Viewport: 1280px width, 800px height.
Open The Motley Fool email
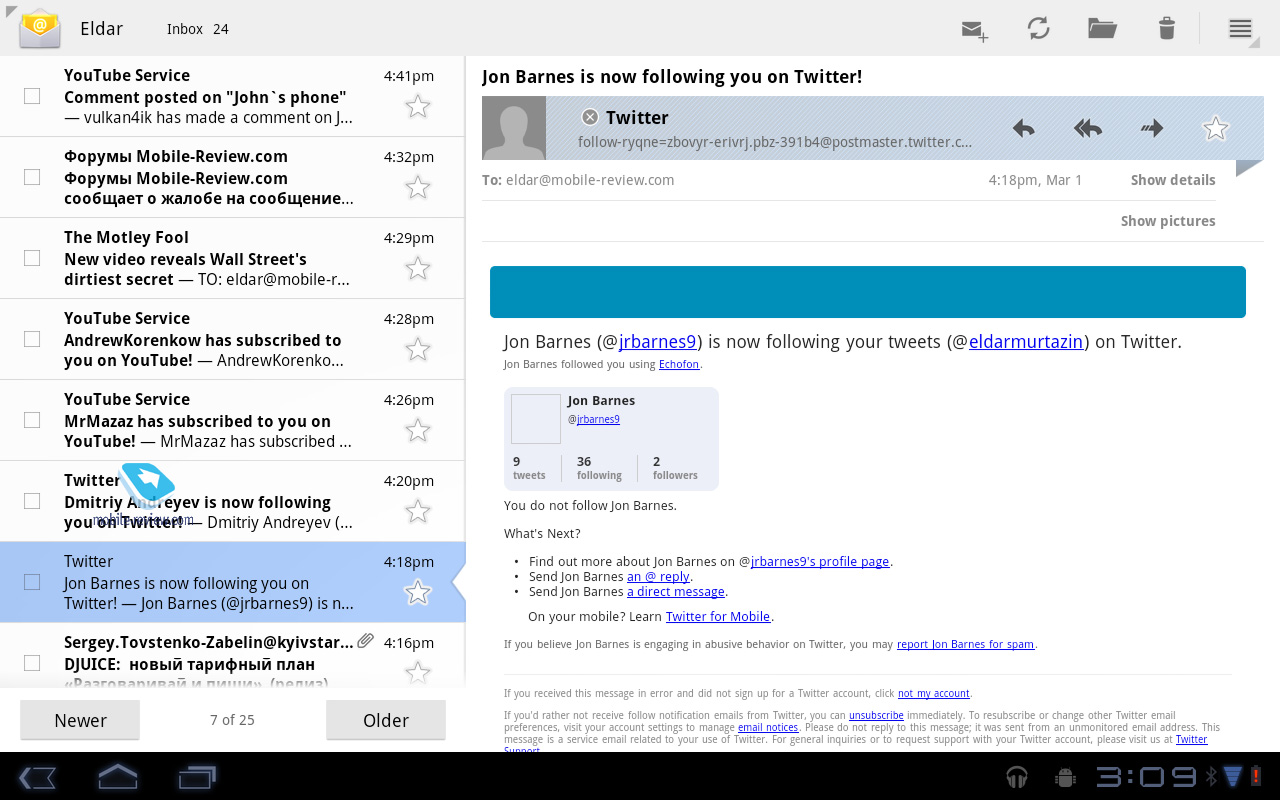coord(232,258)
